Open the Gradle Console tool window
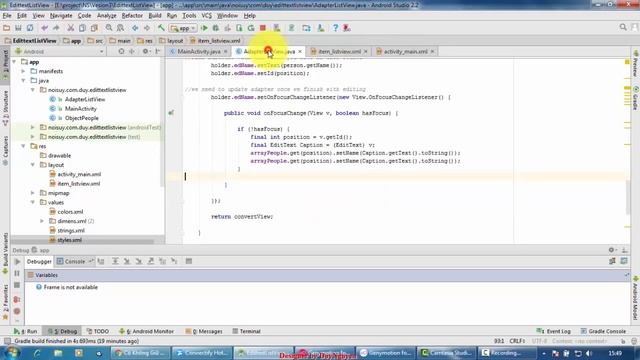The width and height of the screenshot is (640, 360). [603, 331]
